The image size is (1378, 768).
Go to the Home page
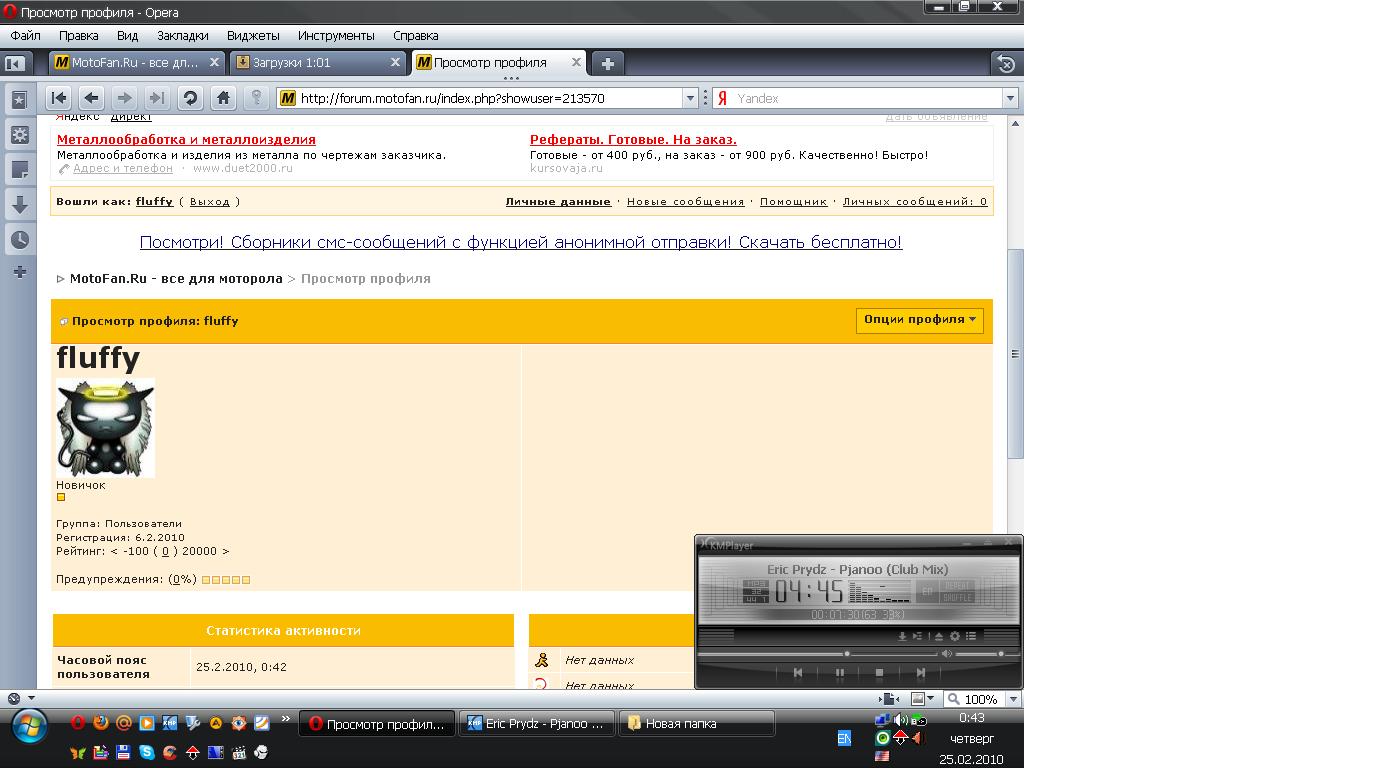click(x=223, y=98)
